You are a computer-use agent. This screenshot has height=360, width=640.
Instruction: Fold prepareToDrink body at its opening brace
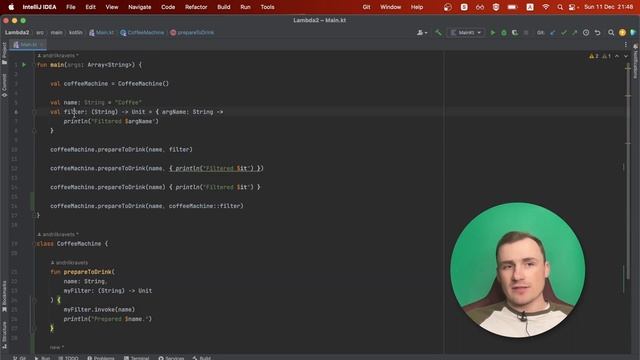click(x=34, y=300)
